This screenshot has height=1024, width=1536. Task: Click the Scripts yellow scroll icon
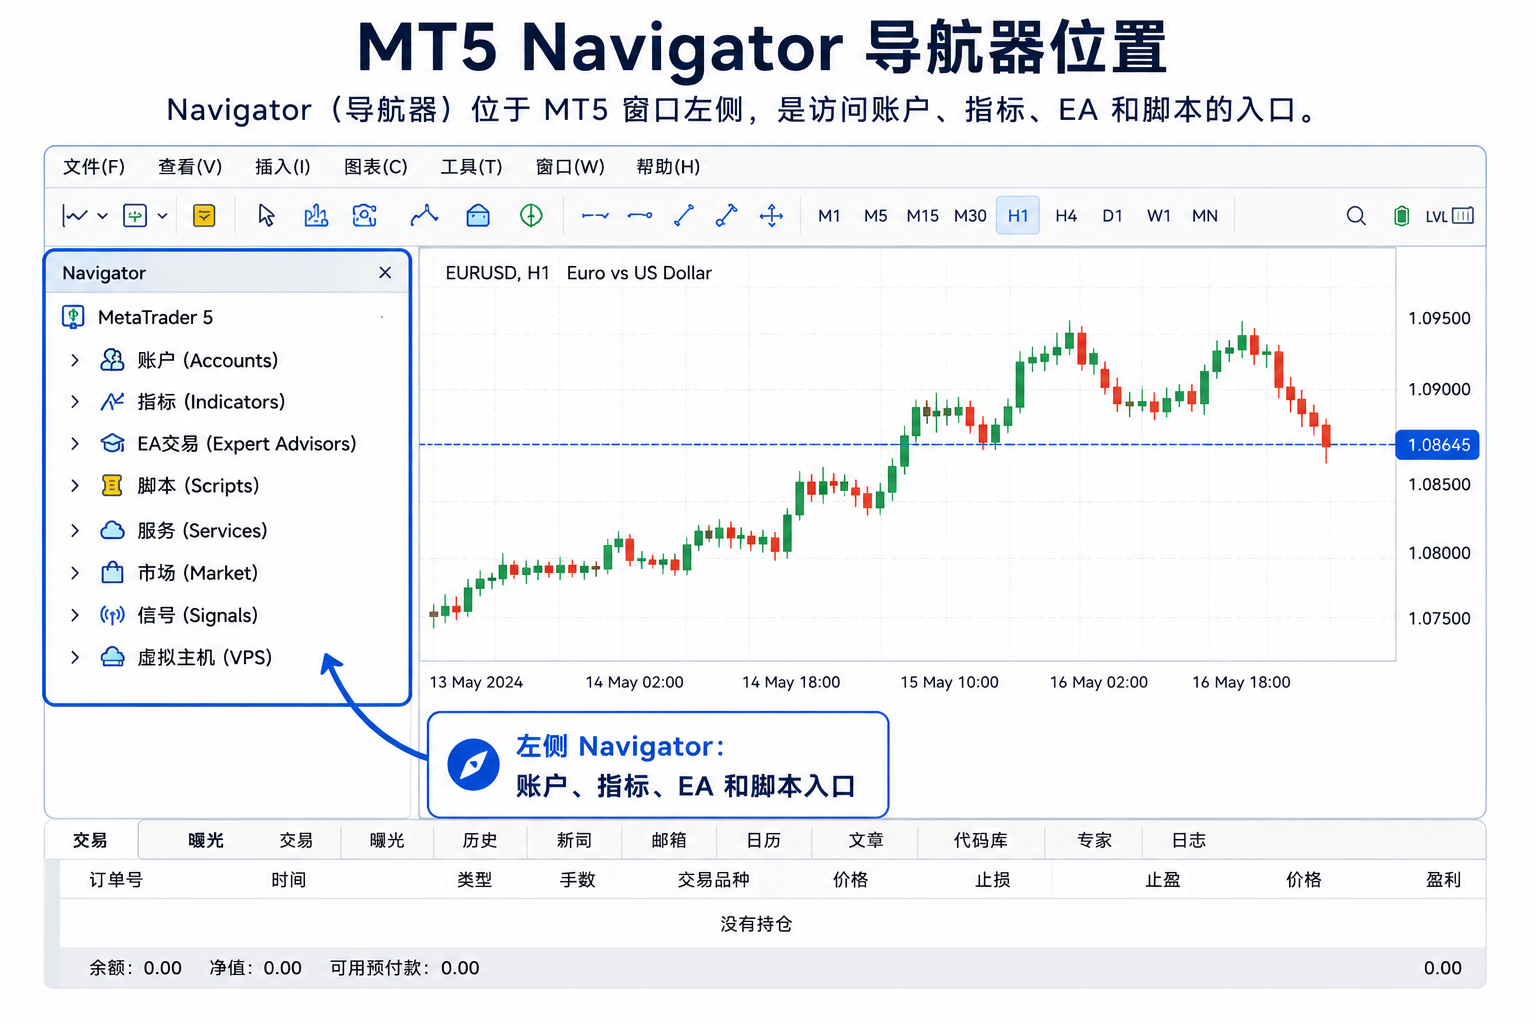[112, 486]
